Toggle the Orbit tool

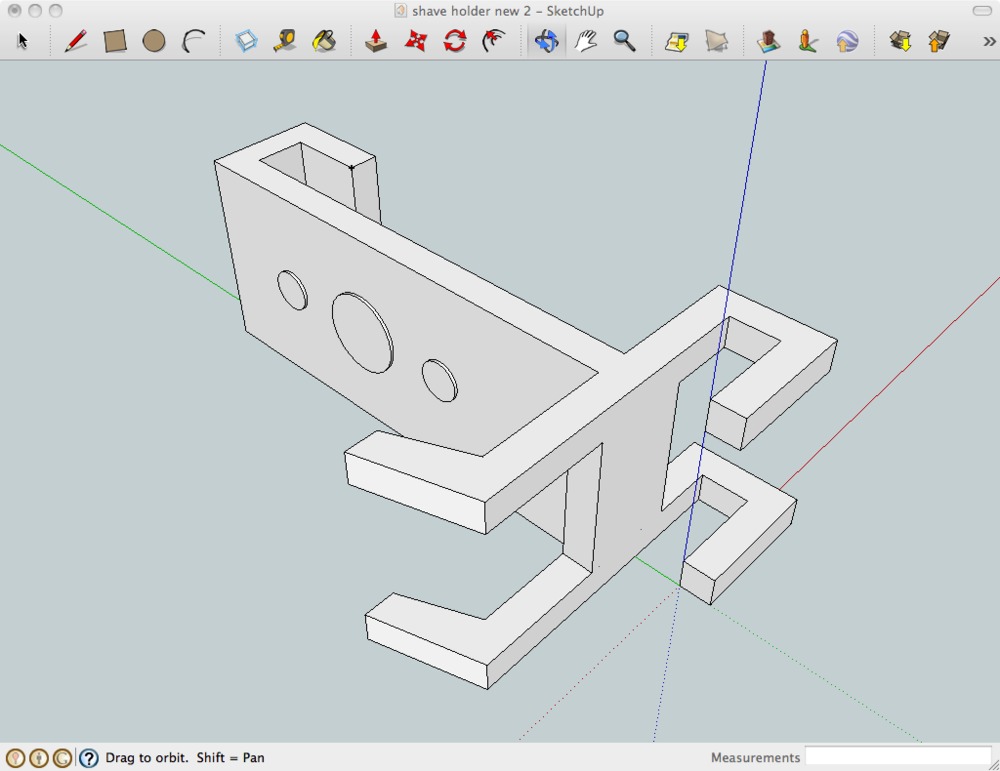click(546, 41)
